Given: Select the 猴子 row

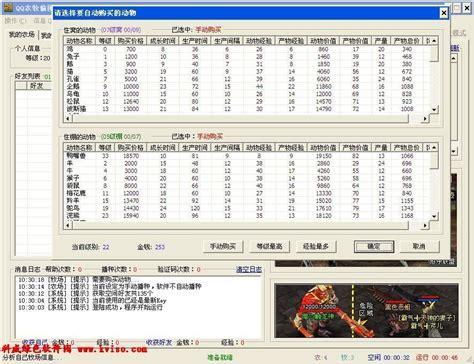Looking at the screenshot, I should [x=246, y=178].
